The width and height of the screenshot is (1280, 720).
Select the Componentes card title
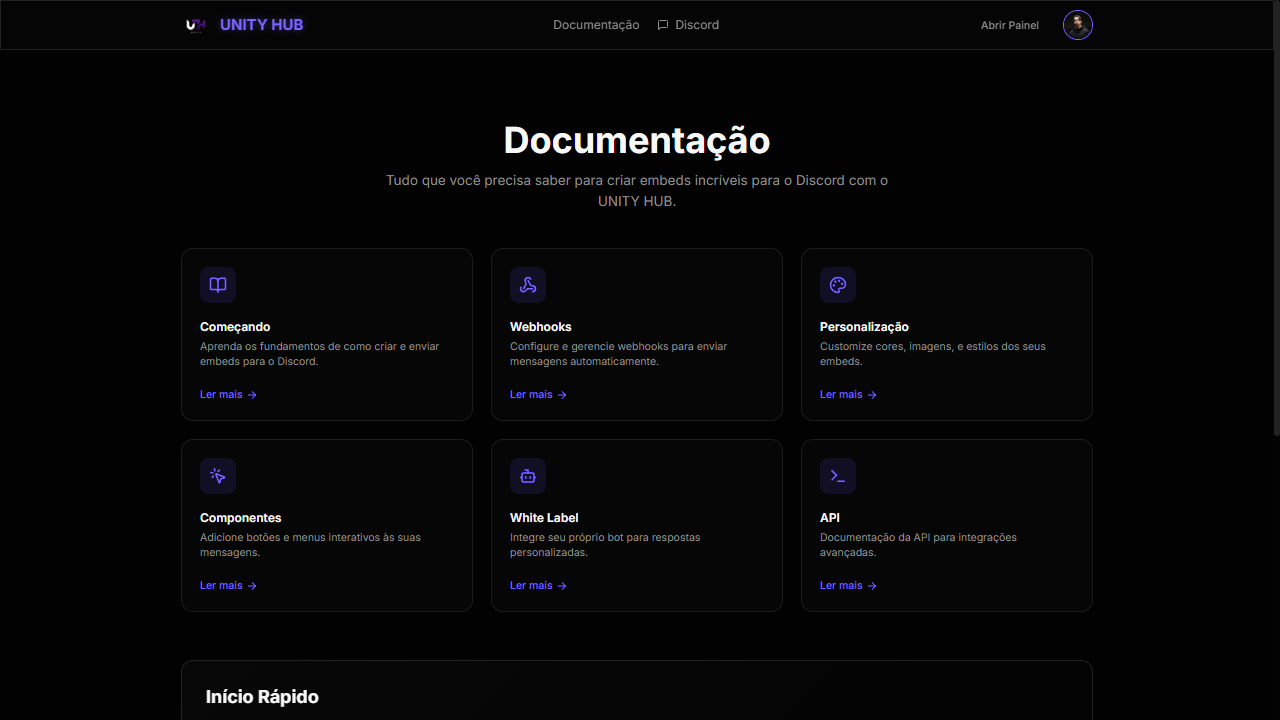pos(241,518)
